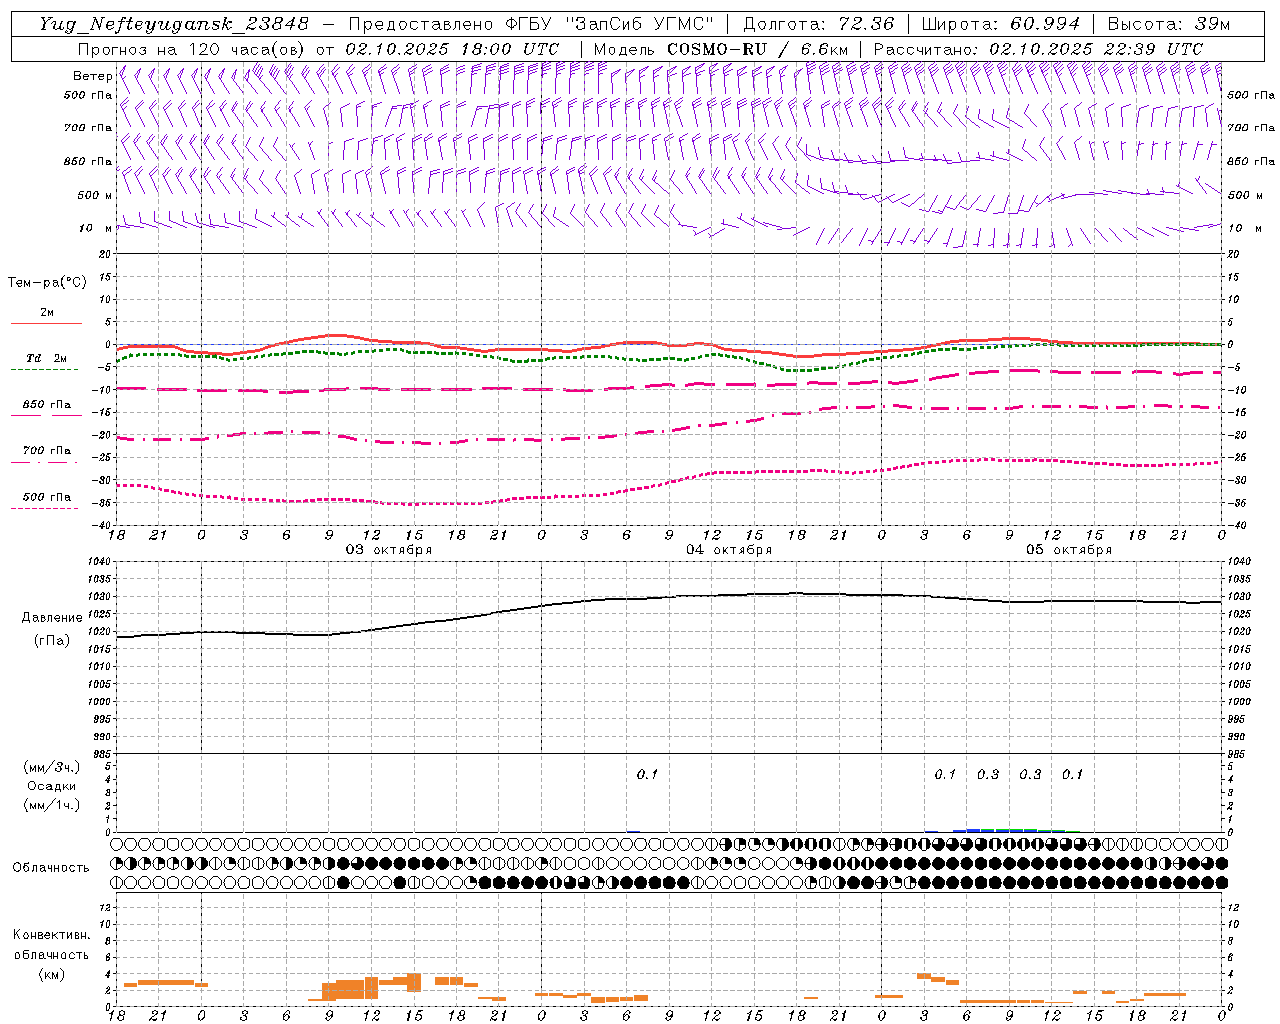Click the Td 2м dew point legend entry
The height and width of the screenshot is (1024, 1280).
click(47, 358)
